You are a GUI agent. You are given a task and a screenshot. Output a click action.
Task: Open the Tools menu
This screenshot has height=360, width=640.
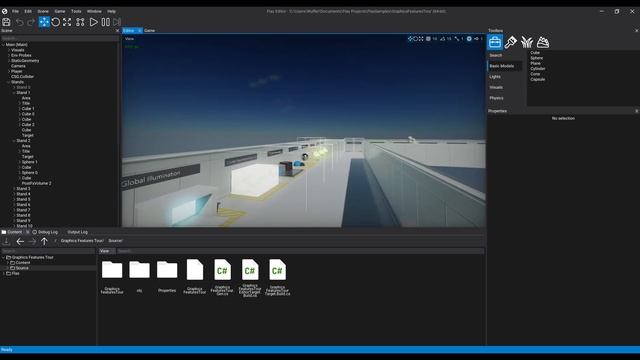[x=76, y=11]
